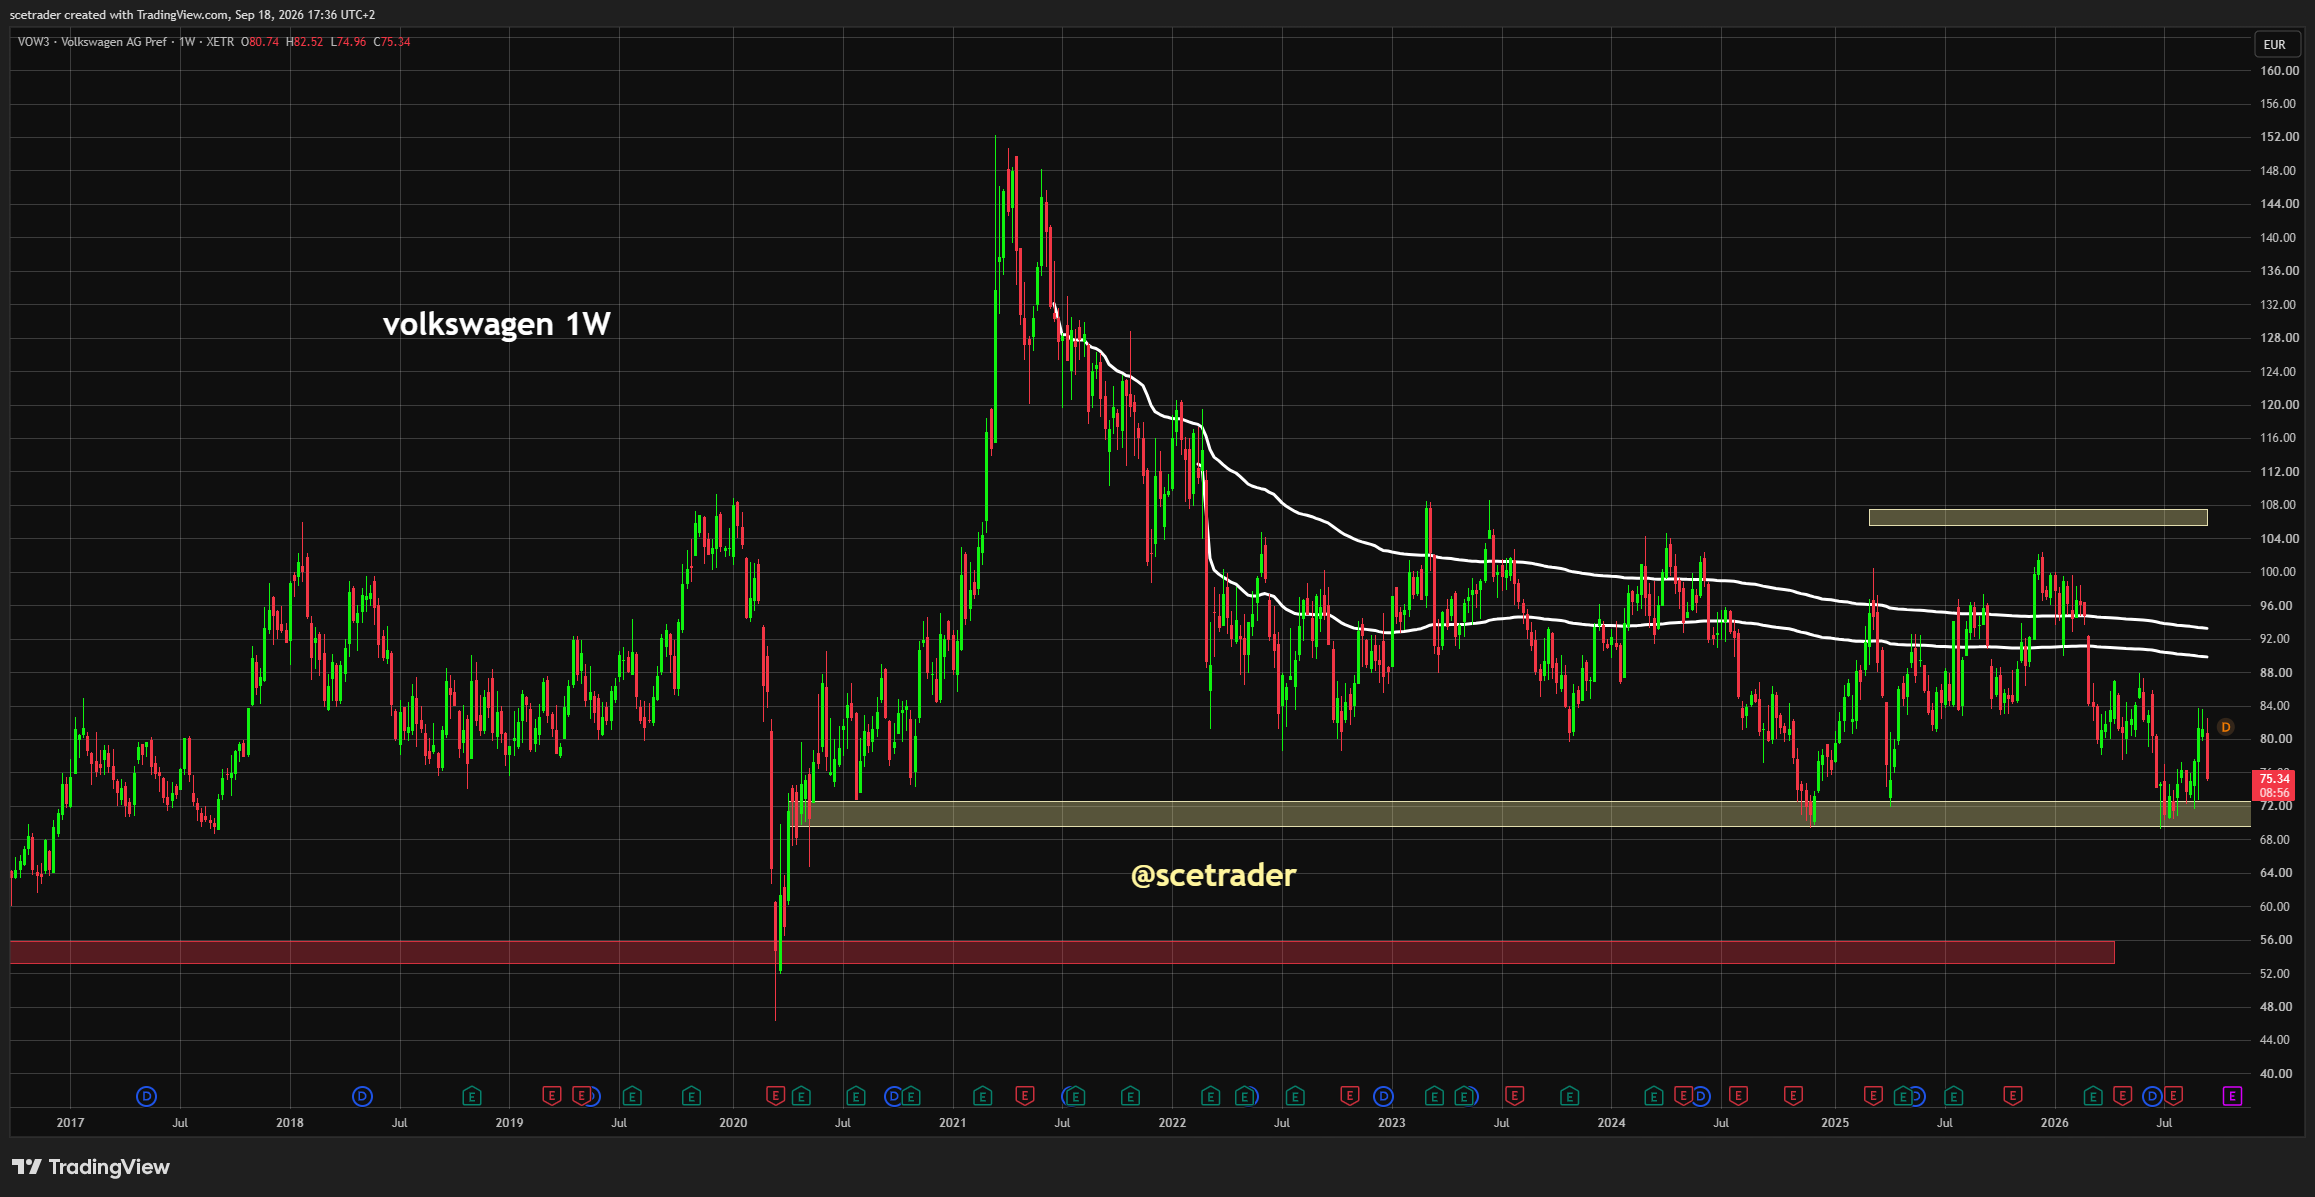This screenshot has height=1197, width=2315.
Task: Click the XETR exchange label in legend
Action: click(x=220, y=42)
